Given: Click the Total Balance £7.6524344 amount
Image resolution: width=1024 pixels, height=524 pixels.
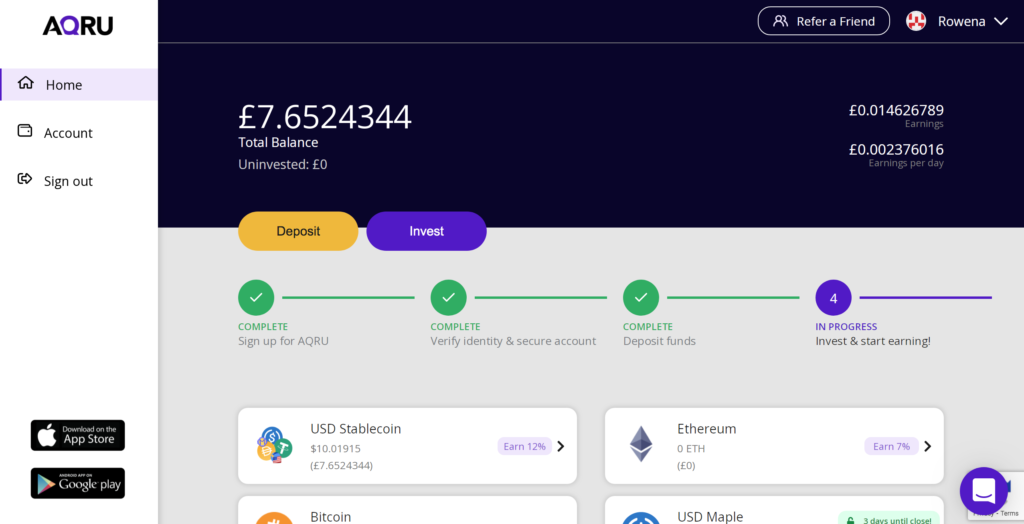Looking at the screenshot, I should click(x=325, y=117).
